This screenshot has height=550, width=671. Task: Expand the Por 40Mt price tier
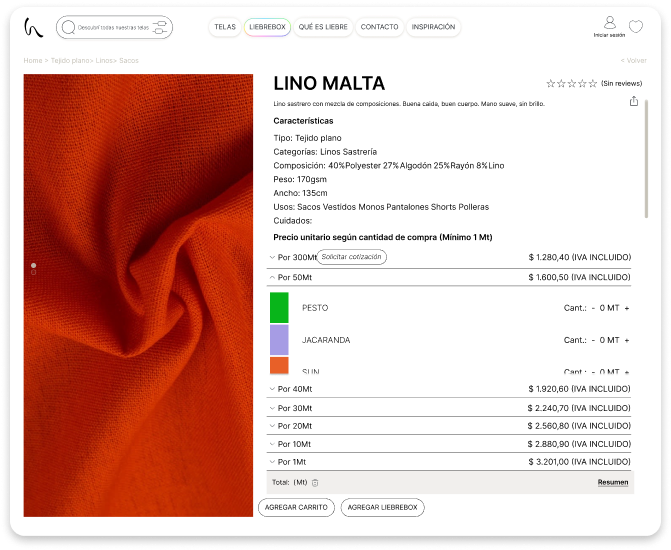click(273, 389)
